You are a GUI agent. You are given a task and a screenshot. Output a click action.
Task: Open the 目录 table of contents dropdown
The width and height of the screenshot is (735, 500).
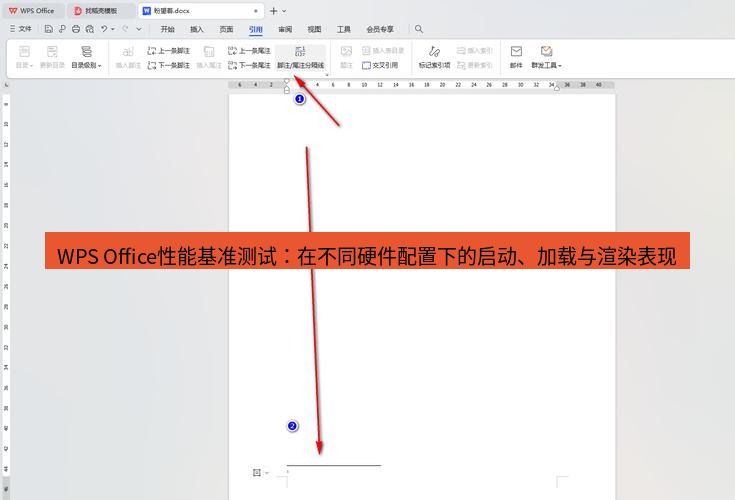point(24,57)
